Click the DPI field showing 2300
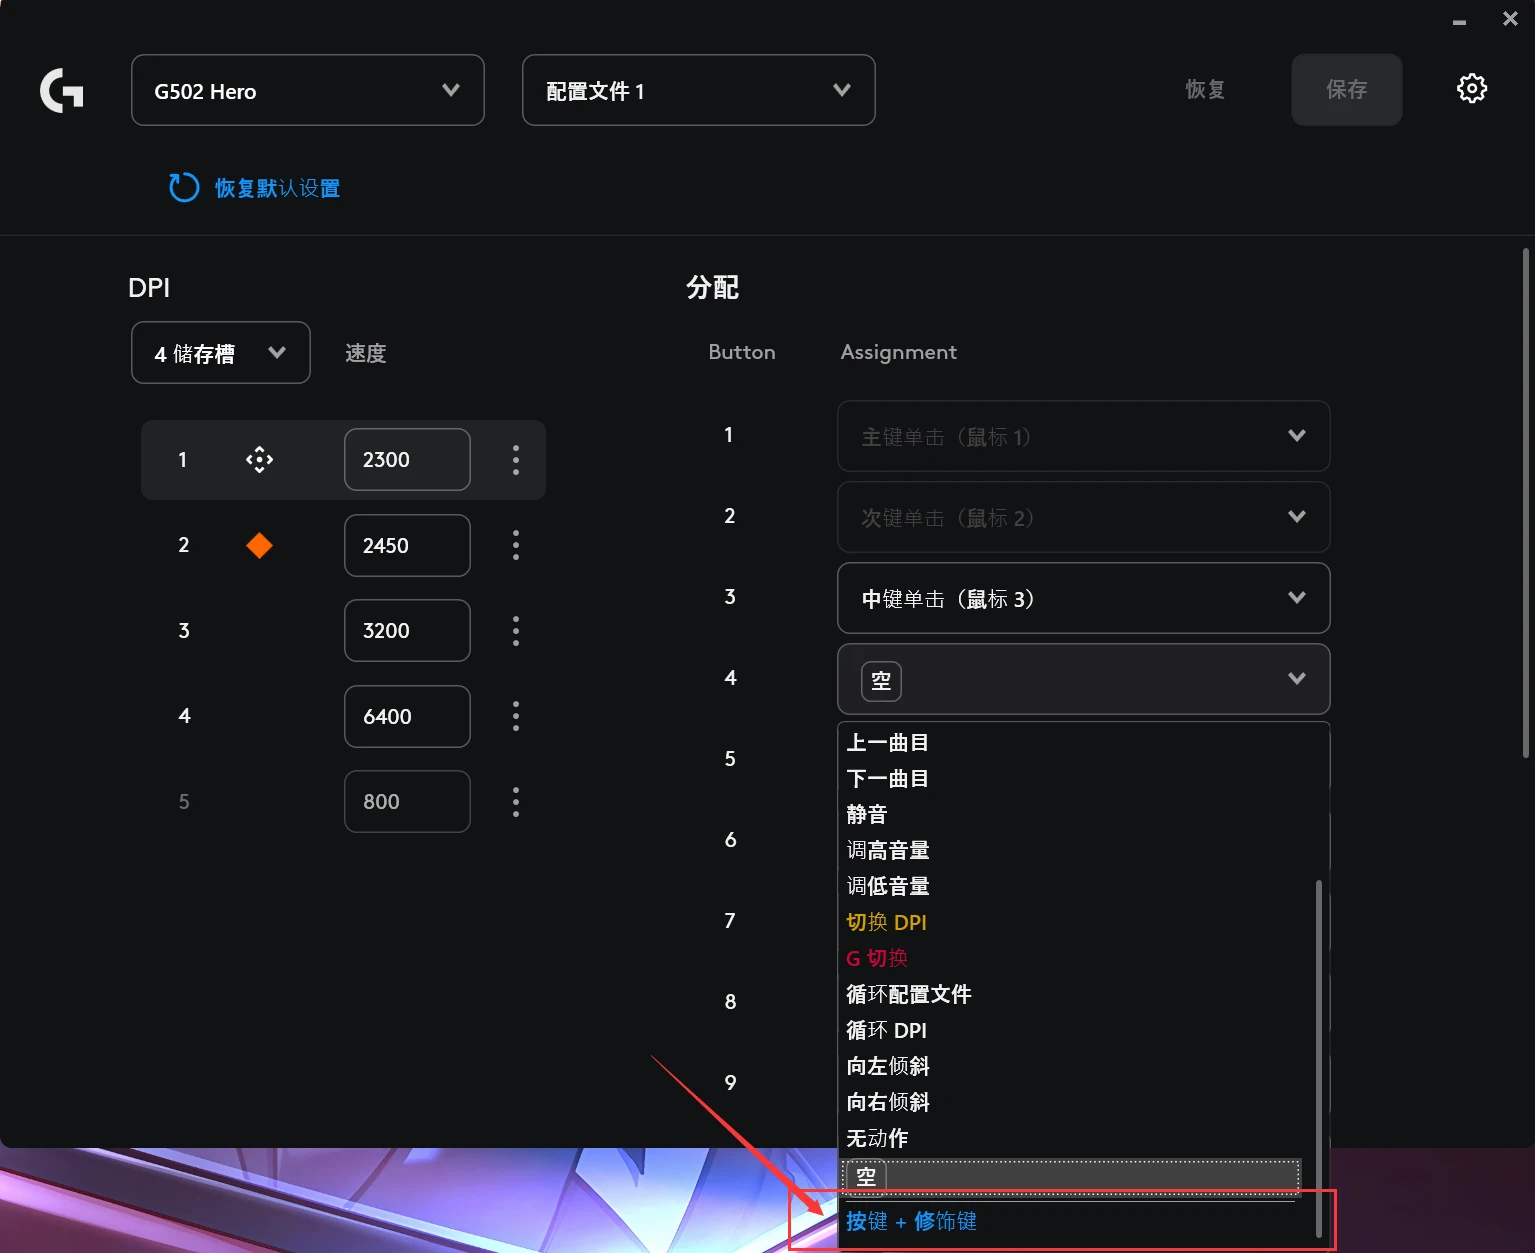Image resolution: width=1535 pixels, height=1253 pixels. click(x=407, y=459)
